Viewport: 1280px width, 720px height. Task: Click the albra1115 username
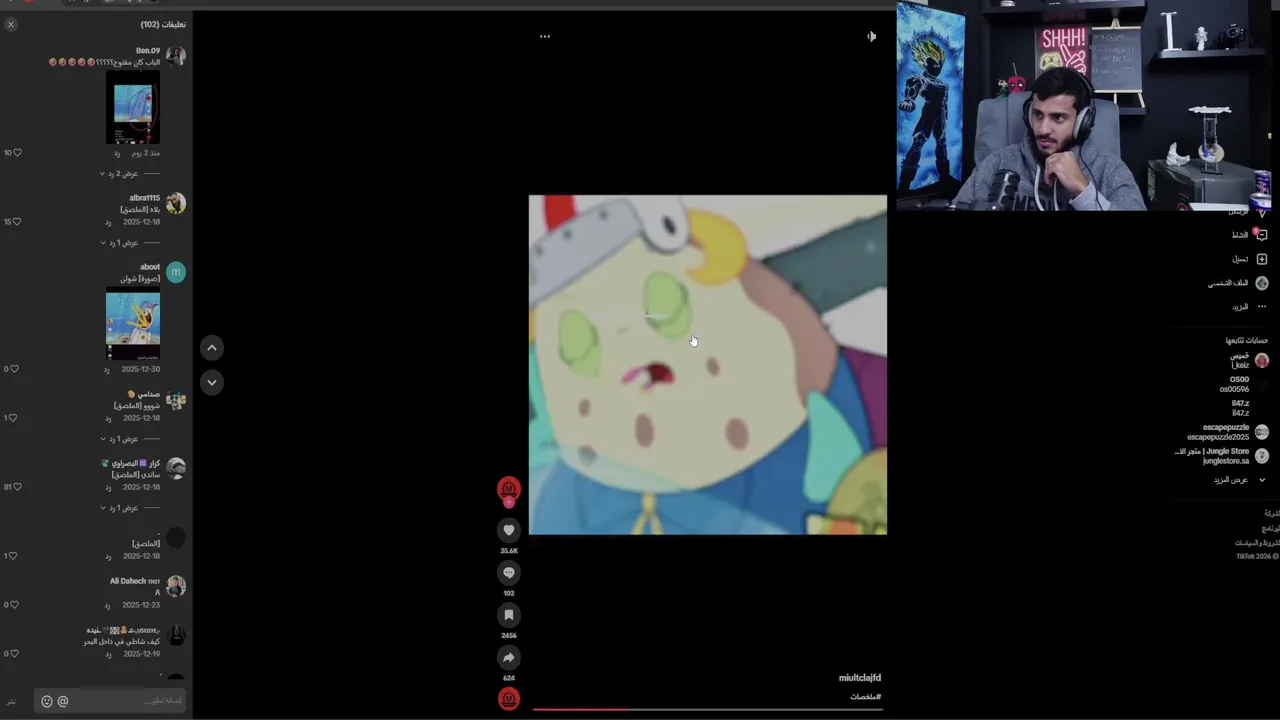click(144, 198)
